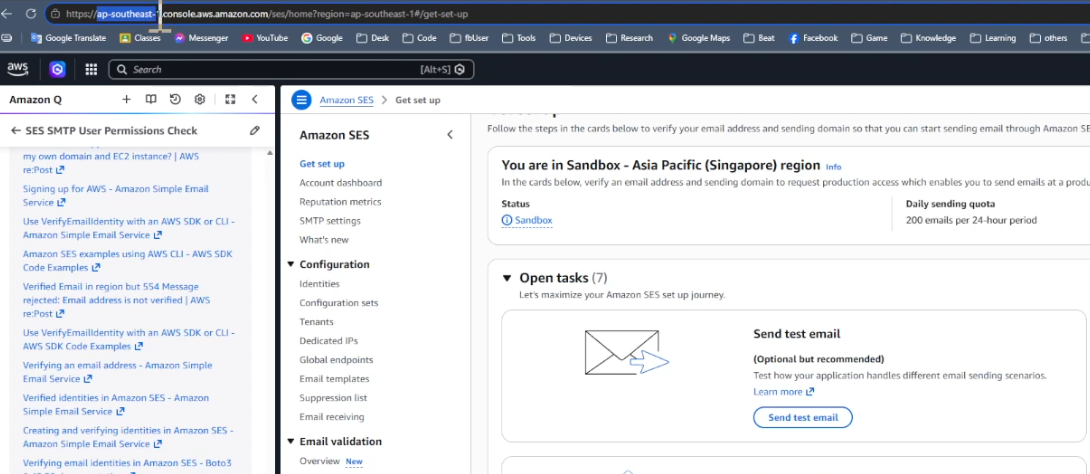Viewport: 1090px width, 474px height.
Task: Collapse the Email validation section
Action: click(291, 441)
